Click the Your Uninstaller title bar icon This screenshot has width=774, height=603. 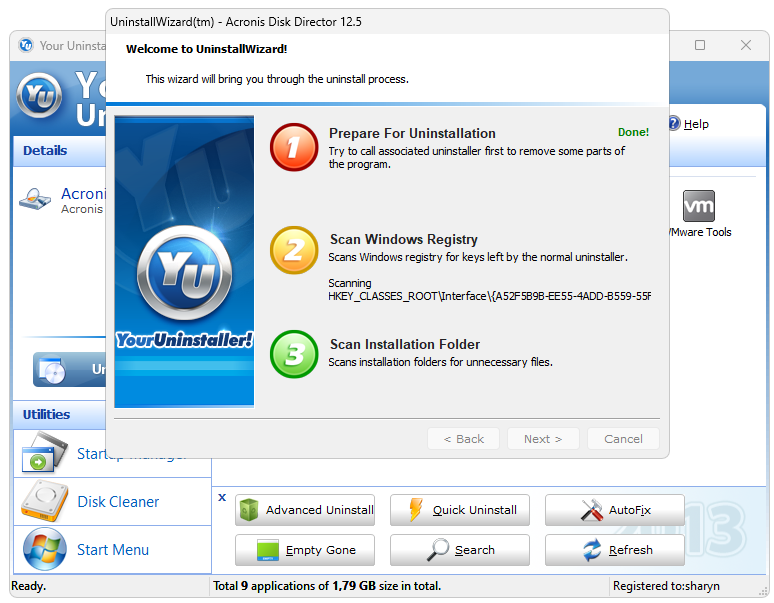coord(26,45)
